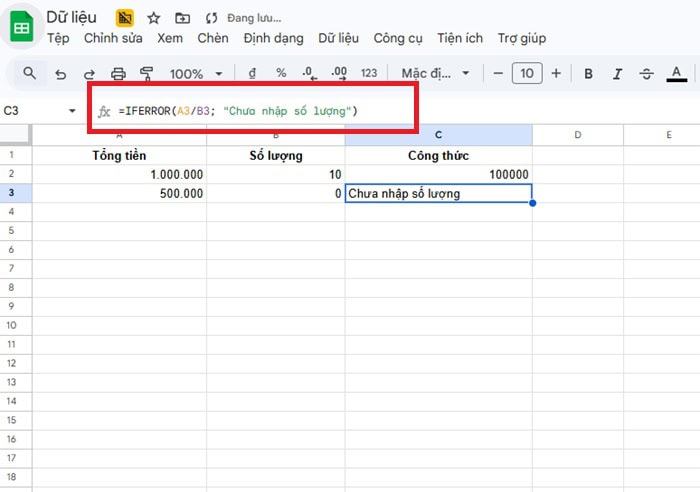The width and height of the screenshot is (700, 492).
Task: Activate the paint format tool
Action: click(147, 73)
